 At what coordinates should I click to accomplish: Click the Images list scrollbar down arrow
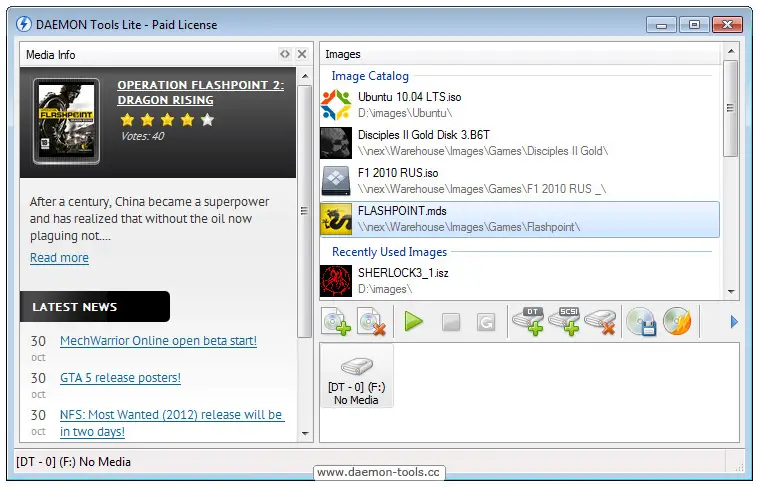click(731, 291)
